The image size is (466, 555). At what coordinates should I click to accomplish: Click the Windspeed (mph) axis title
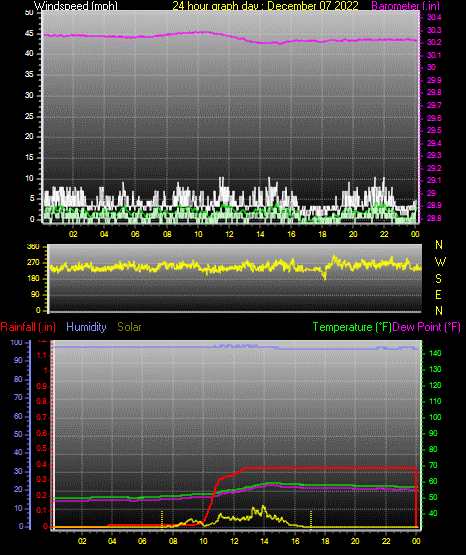point(75,6)
